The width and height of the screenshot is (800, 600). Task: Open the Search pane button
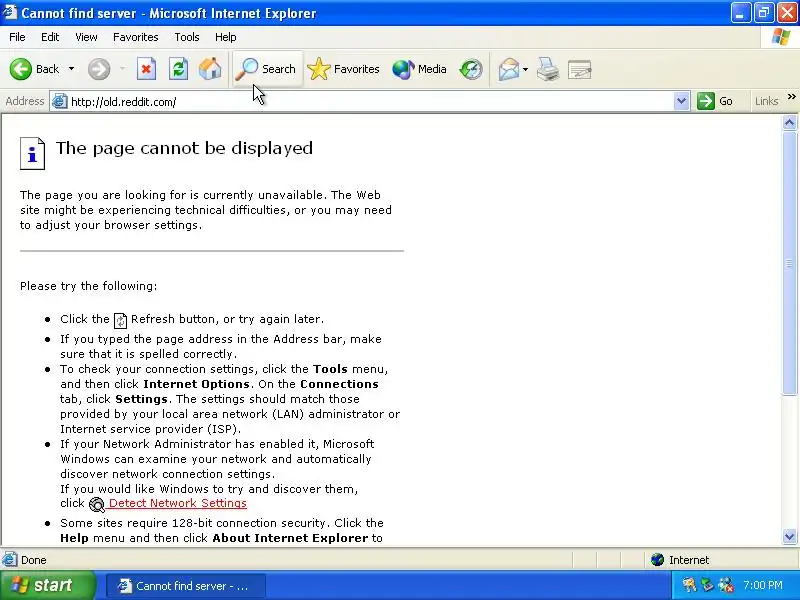pos(267,69)
